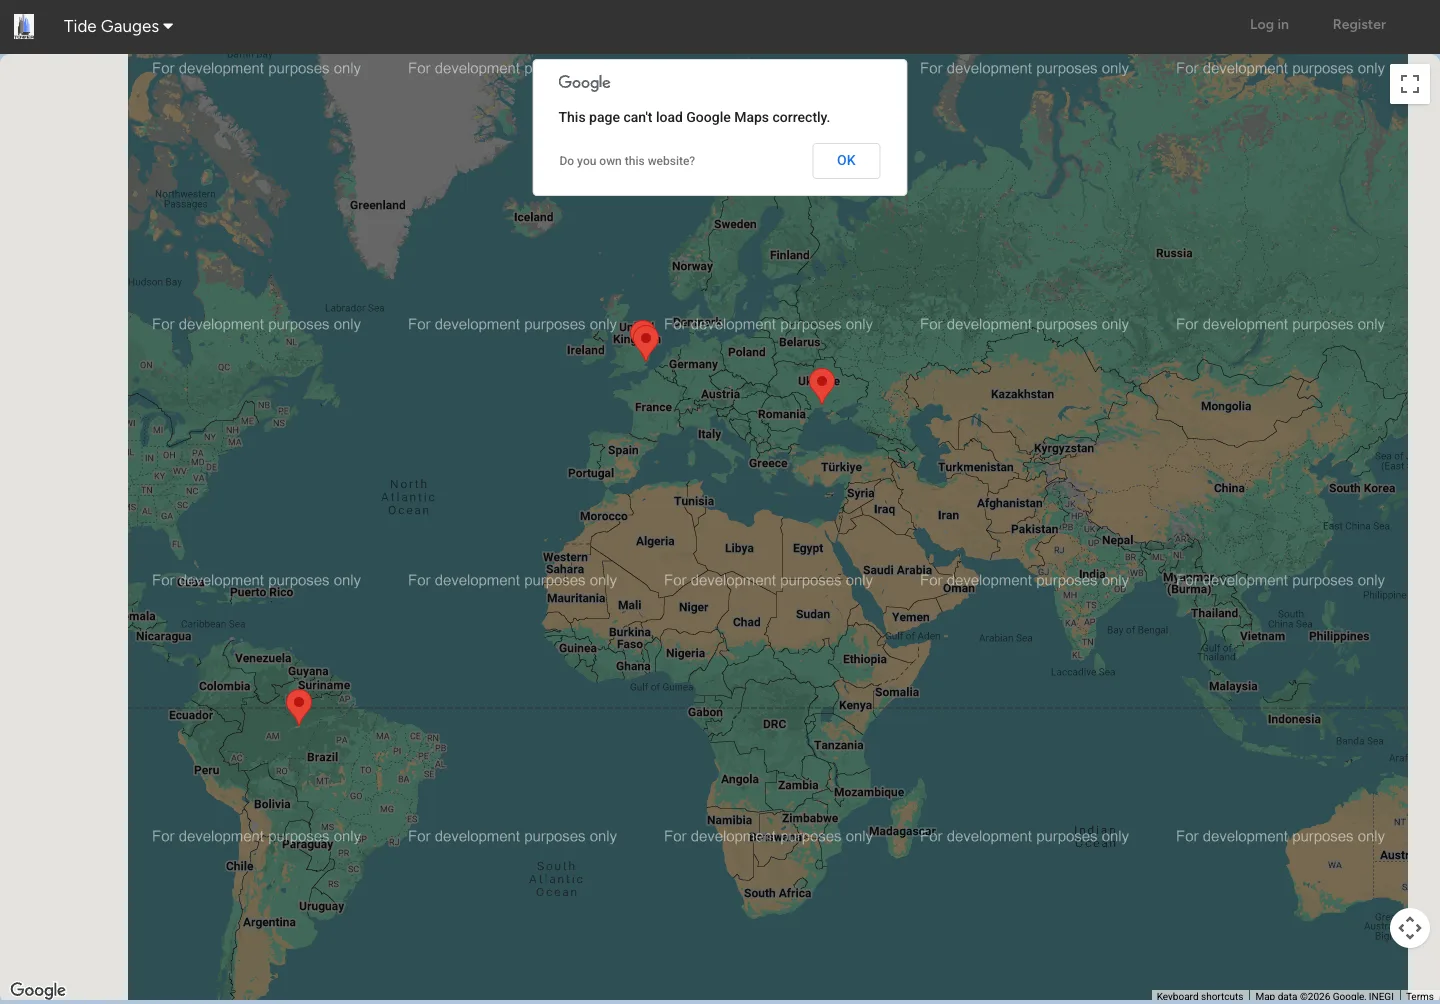Open the map Terms link
The width and height of the screenshot is (1440, 1004).
[x=1420, y=997]
